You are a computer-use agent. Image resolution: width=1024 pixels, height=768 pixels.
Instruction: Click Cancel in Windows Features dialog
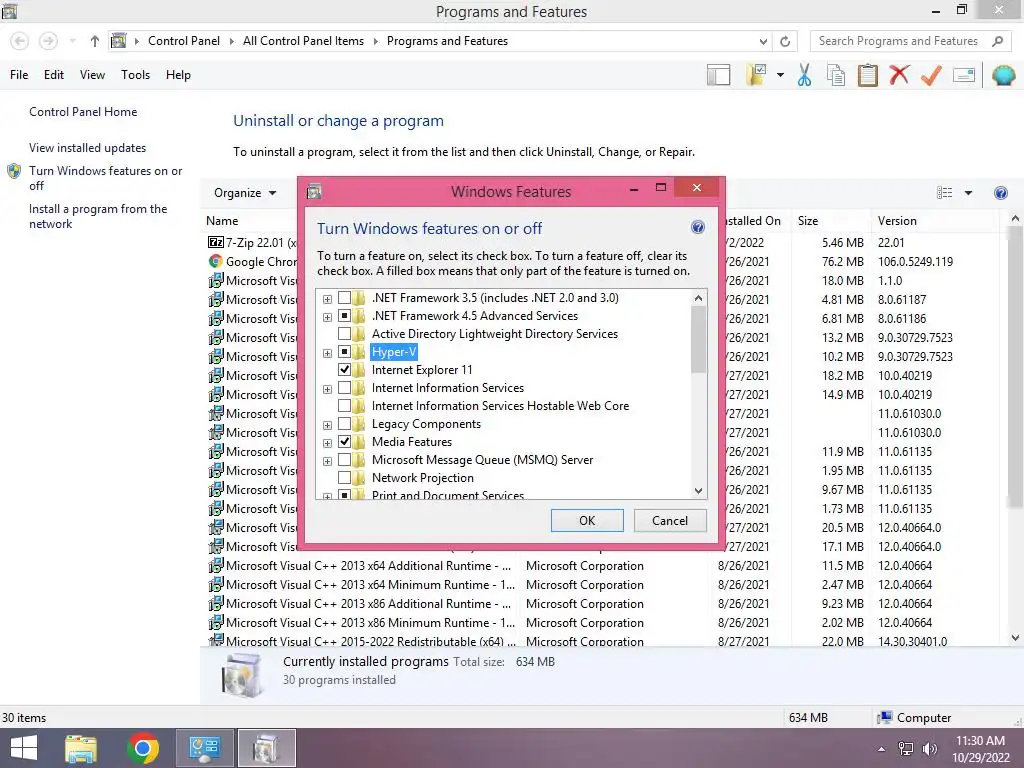coord(670,520)
